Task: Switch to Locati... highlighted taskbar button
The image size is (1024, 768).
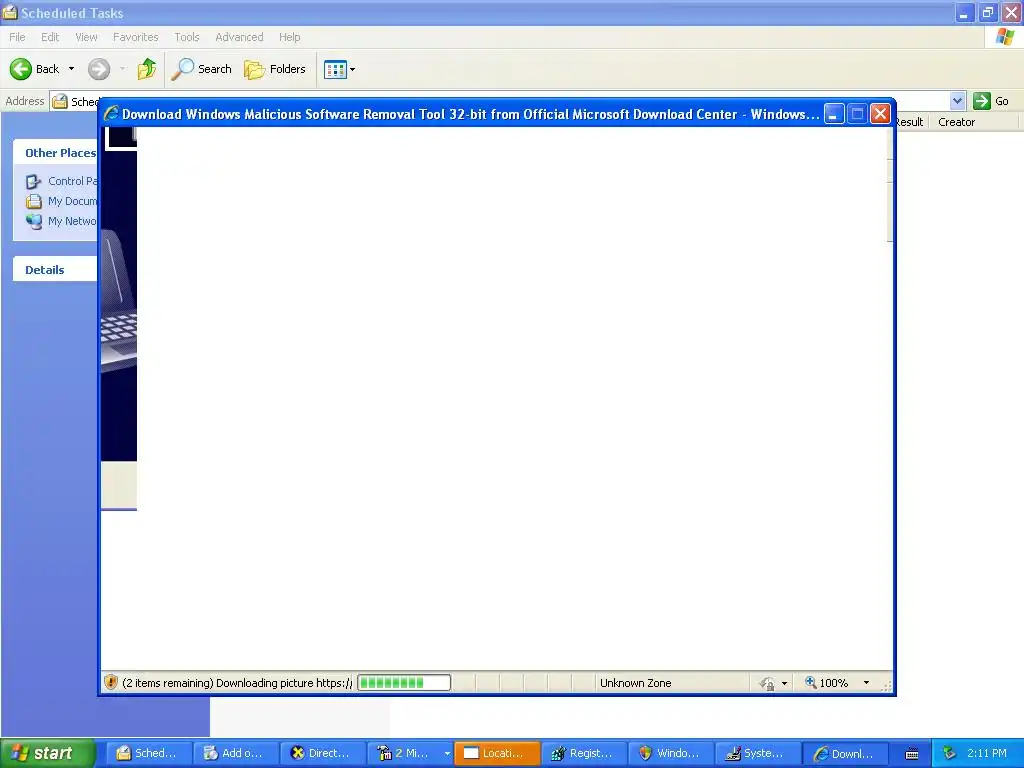Action: click(x=497, y=753)
